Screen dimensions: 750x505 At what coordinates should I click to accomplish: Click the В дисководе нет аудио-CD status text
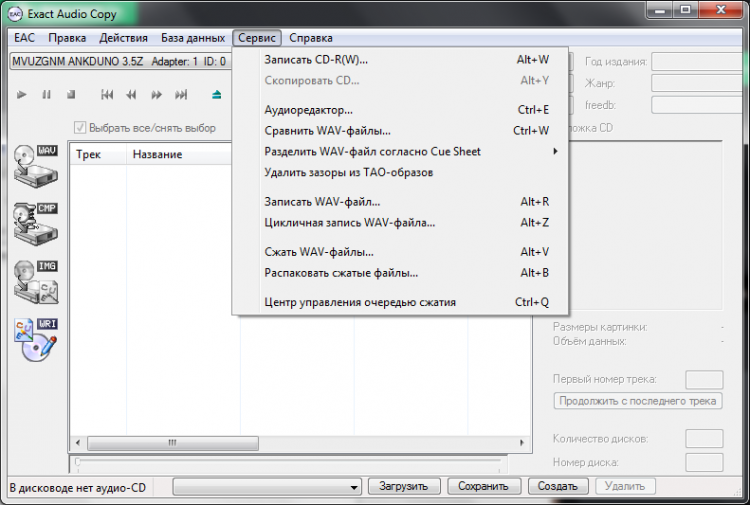(x=77, y=488)
